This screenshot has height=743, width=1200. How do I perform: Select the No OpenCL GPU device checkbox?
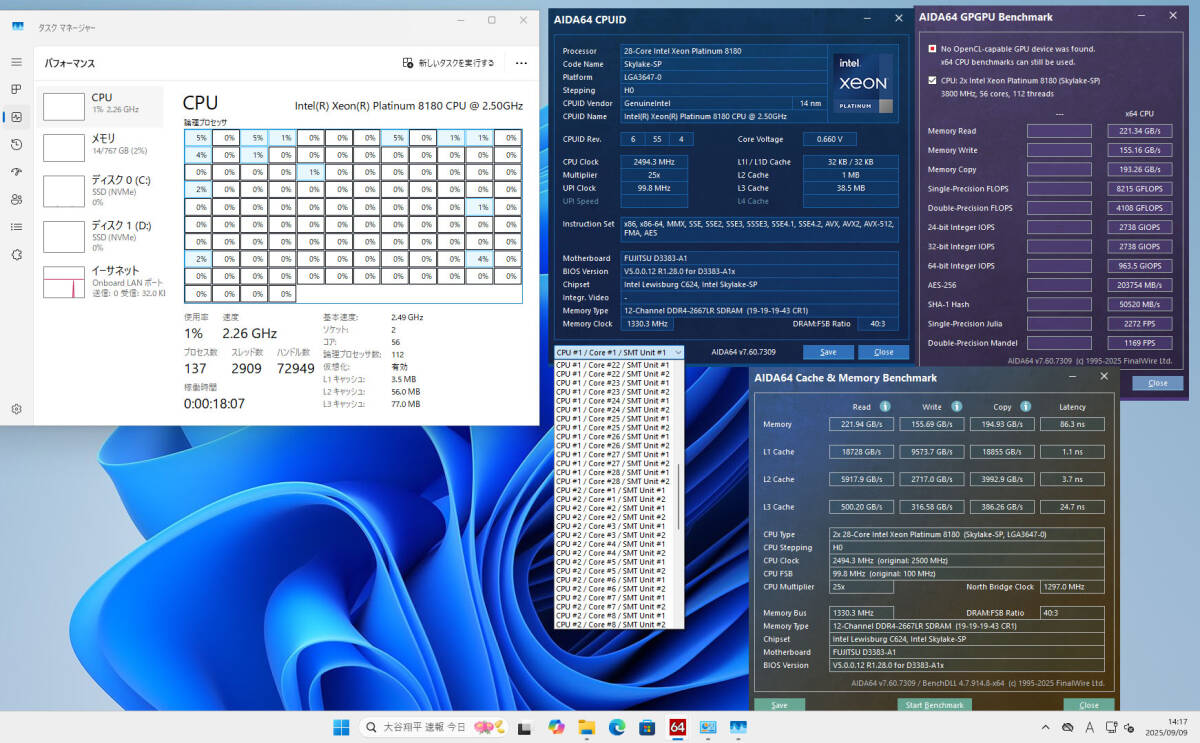tap(932, 48)
